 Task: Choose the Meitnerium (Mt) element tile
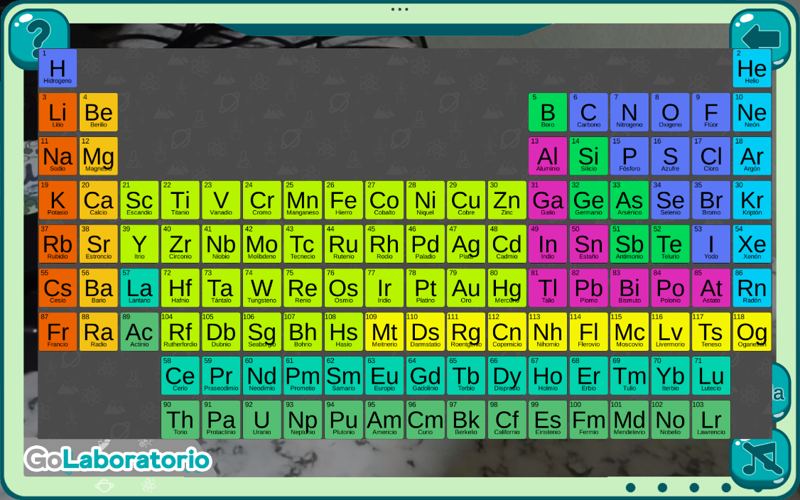[x=384, y=332]
